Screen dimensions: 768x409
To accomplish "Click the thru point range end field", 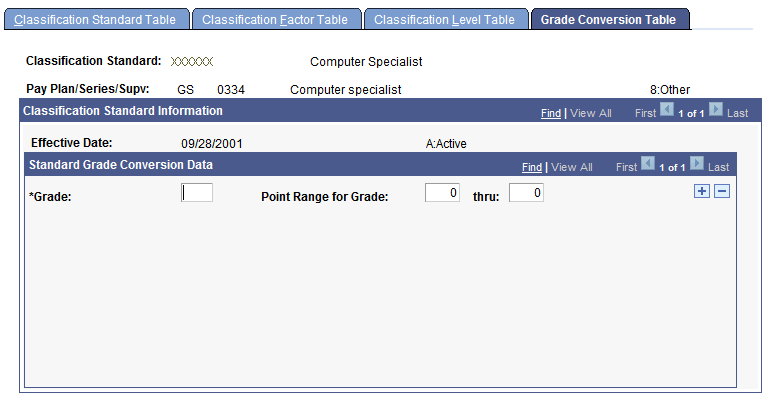I will pos(526,192).
